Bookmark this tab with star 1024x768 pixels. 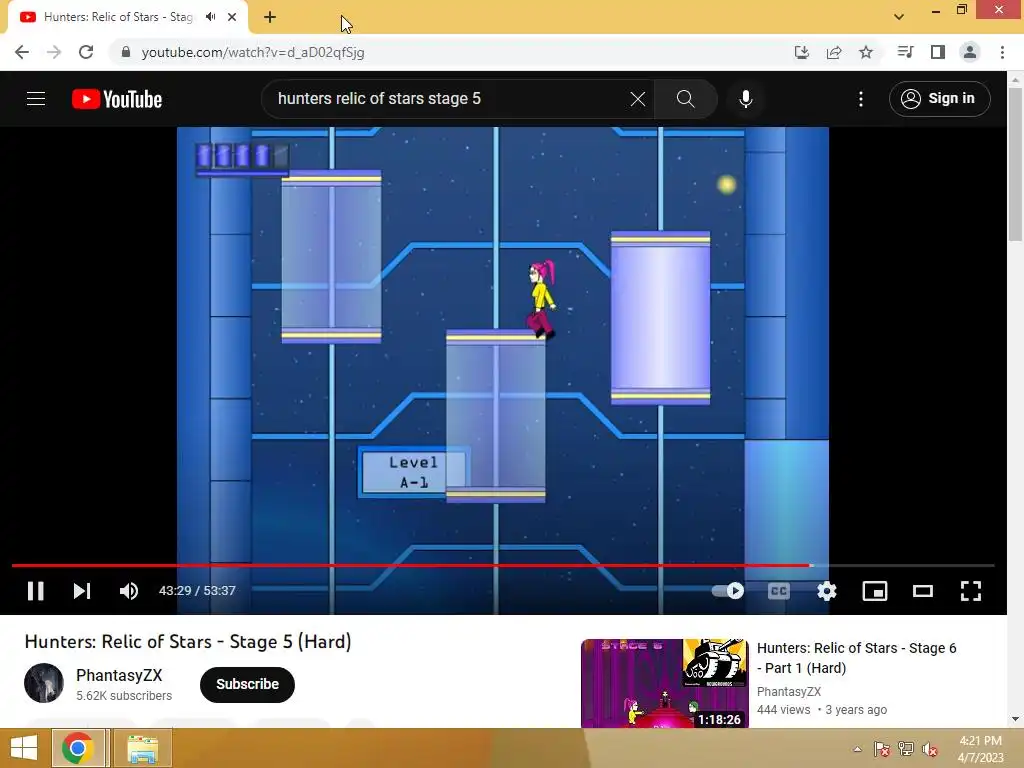click(866, 52)
